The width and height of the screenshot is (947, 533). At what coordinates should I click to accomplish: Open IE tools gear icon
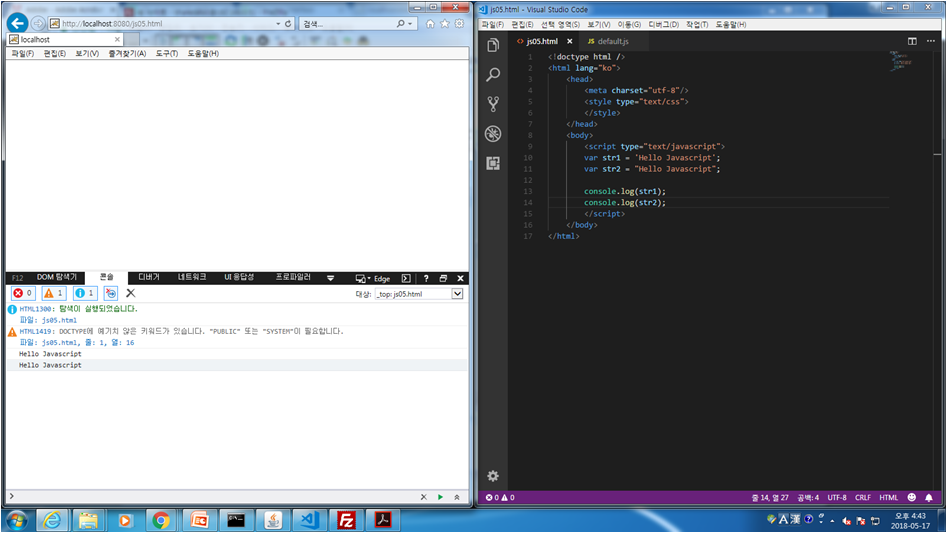(460, 24)
